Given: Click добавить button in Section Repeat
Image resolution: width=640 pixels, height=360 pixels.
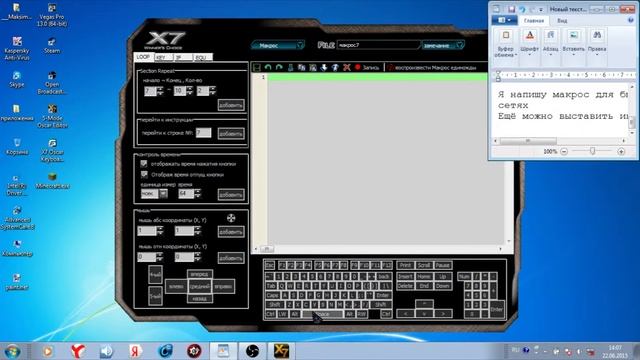Looking at the screenshot, I should click(231, 105).
